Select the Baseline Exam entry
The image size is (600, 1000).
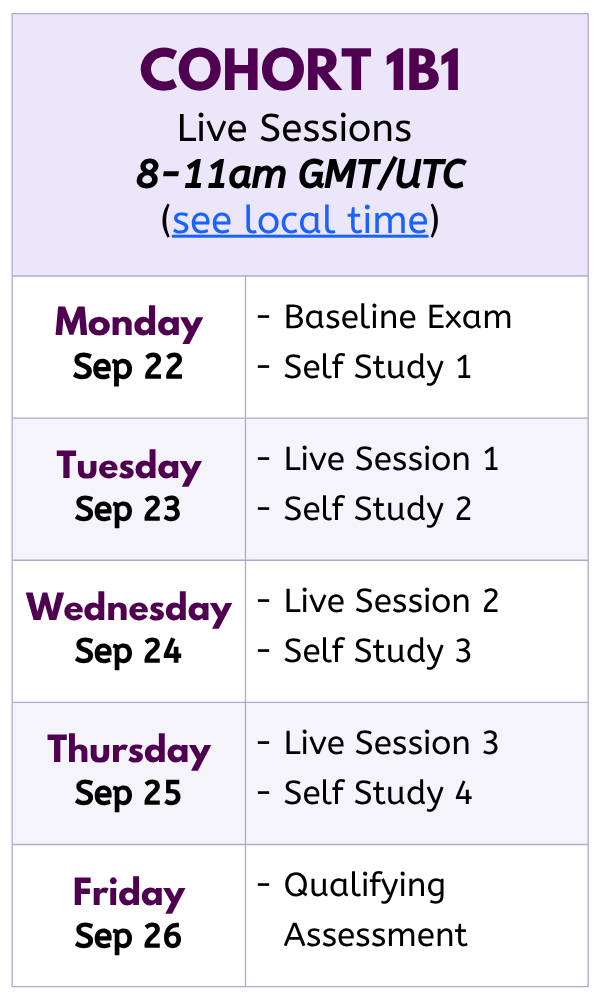(397, 318)
